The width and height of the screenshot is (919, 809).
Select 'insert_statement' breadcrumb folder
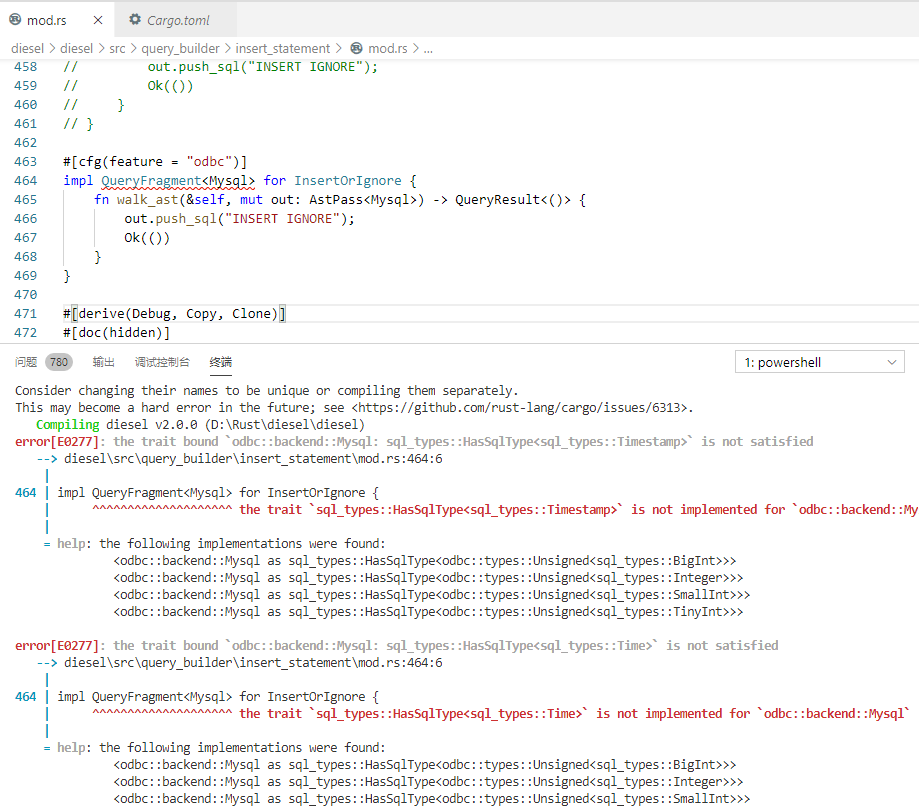click(283, 49)
